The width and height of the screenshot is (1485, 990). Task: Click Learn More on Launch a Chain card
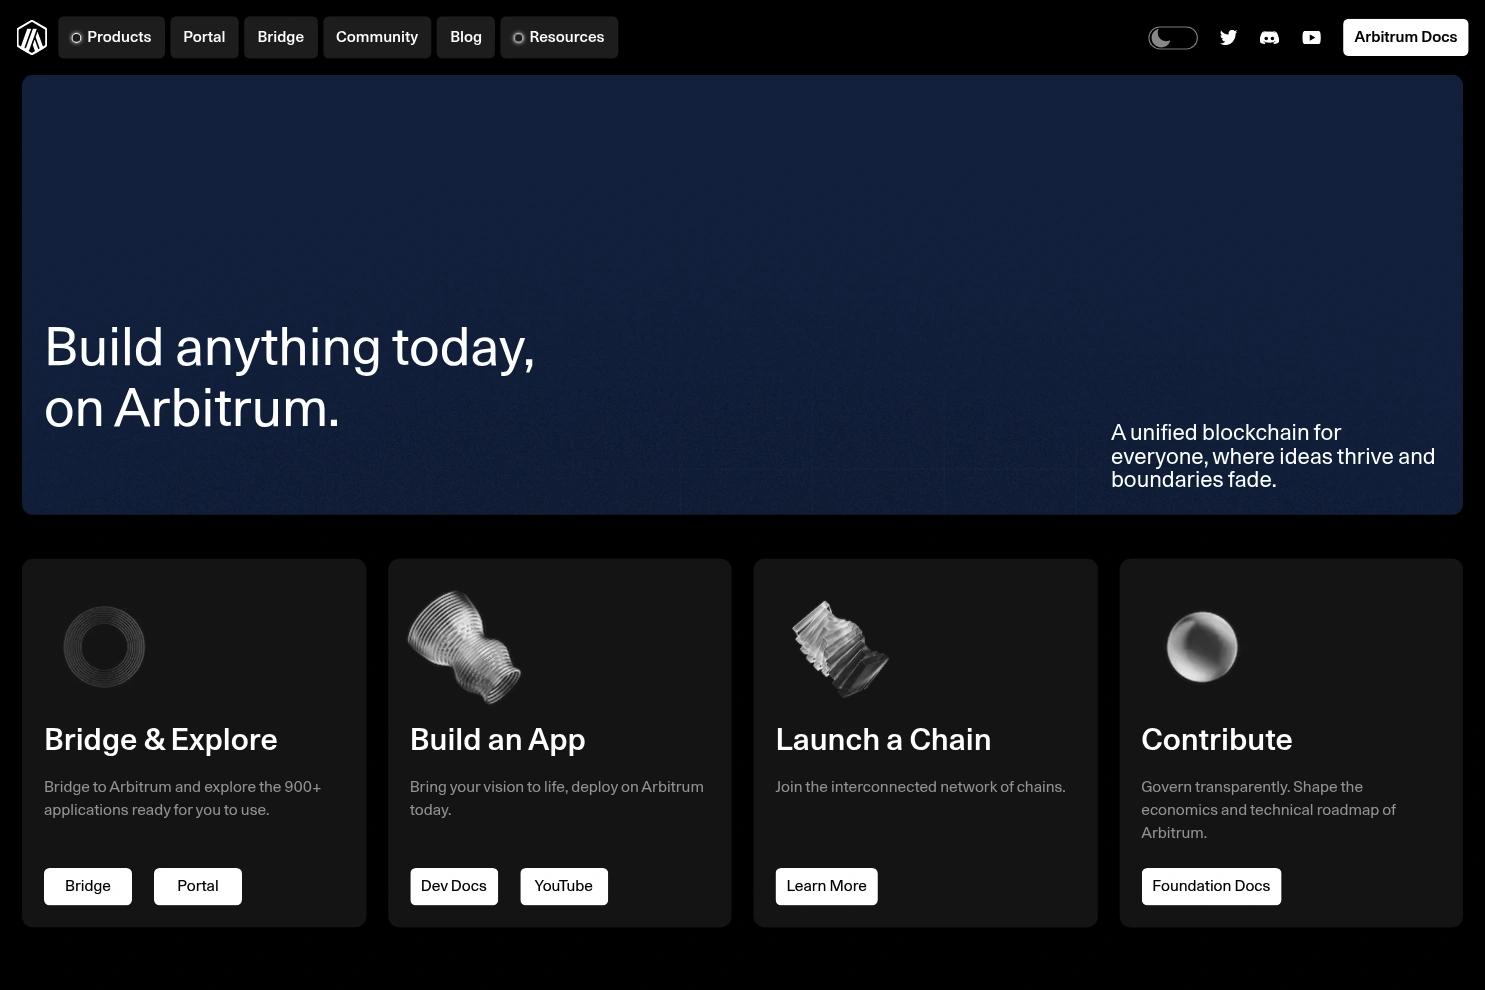click(x=827, y=886)
